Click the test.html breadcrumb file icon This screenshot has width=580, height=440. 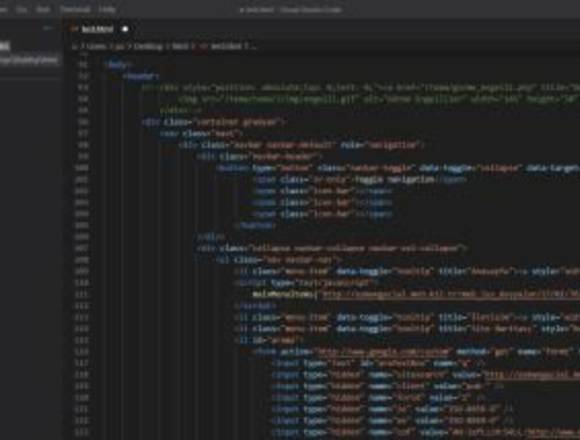click(204, 47)
